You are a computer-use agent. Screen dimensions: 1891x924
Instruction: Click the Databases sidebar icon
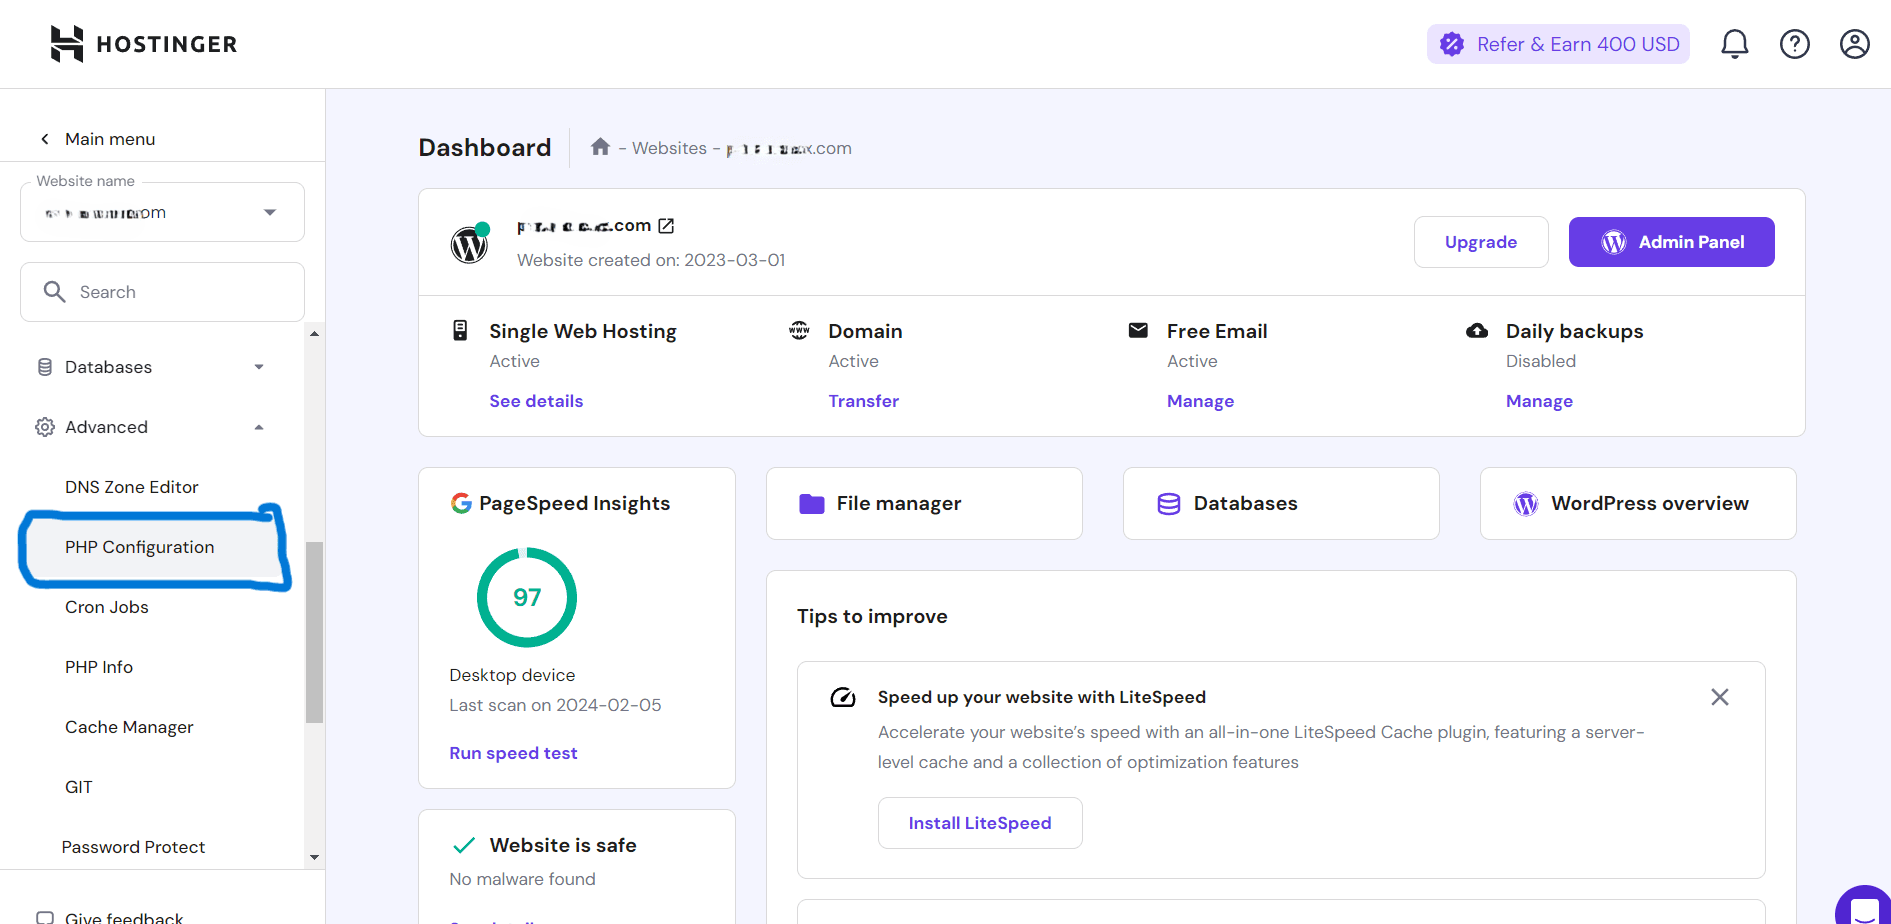45,367
